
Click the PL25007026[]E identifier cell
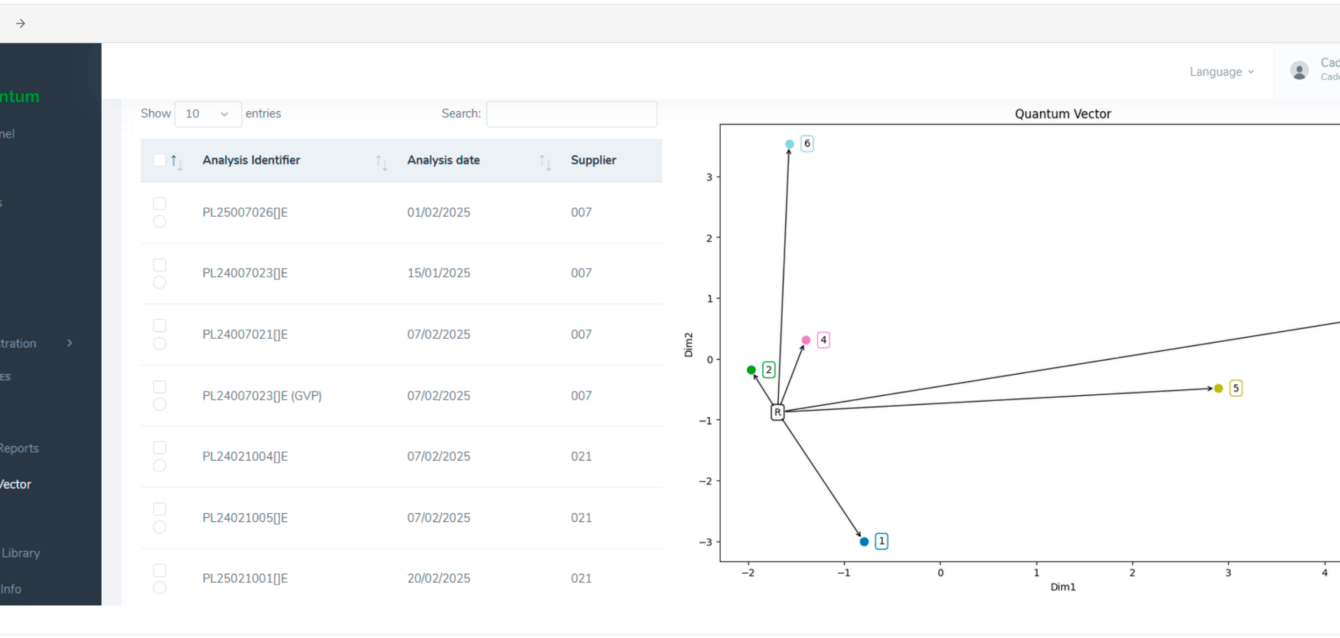click(245, 212)
